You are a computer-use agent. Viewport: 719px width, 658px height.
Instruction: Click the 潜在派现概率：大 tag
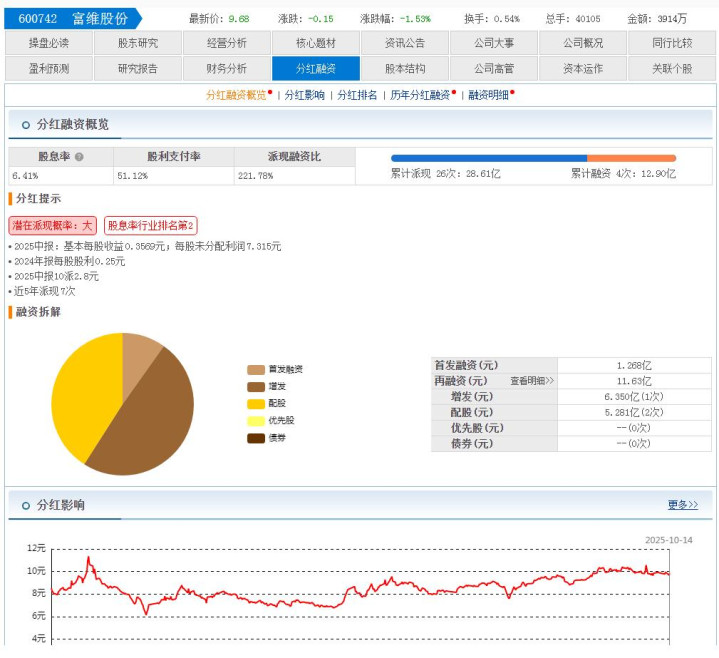point(53,226)
